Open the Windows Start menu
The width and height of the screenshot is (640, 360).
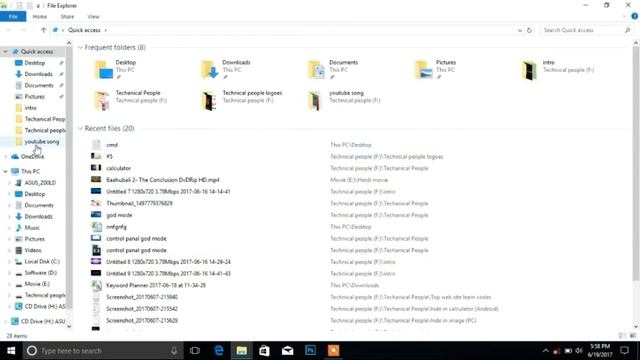[11, 351]
